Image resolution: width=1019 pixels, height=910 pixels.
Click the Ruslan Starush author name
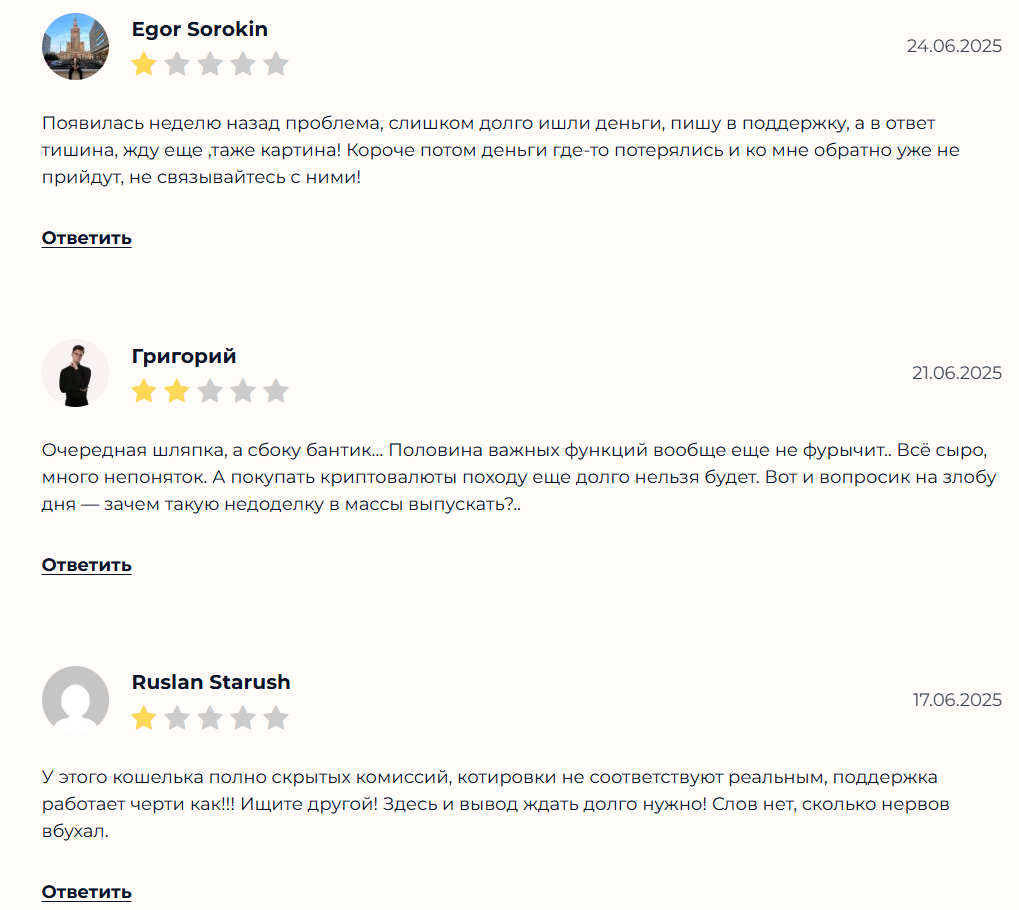(211, 682)
